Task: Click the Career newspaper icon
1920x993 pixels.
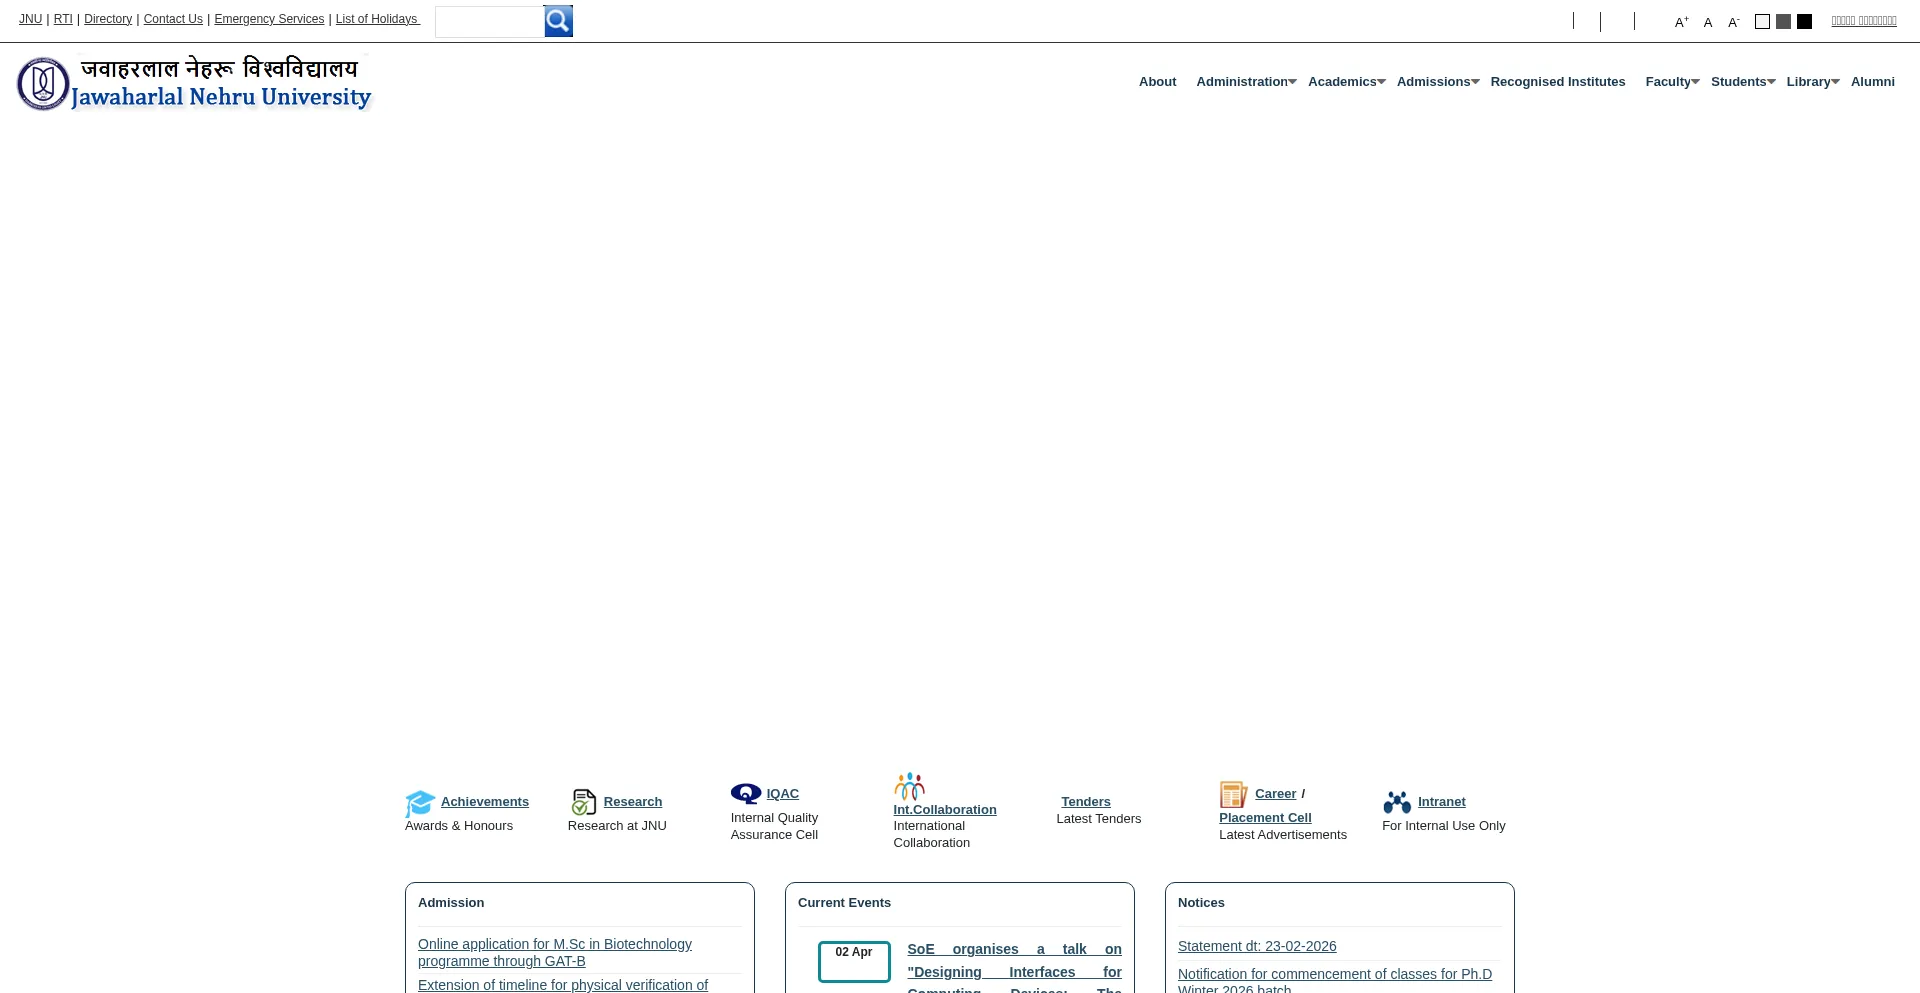Action: pyautogui.click(x=1234, y=794)
